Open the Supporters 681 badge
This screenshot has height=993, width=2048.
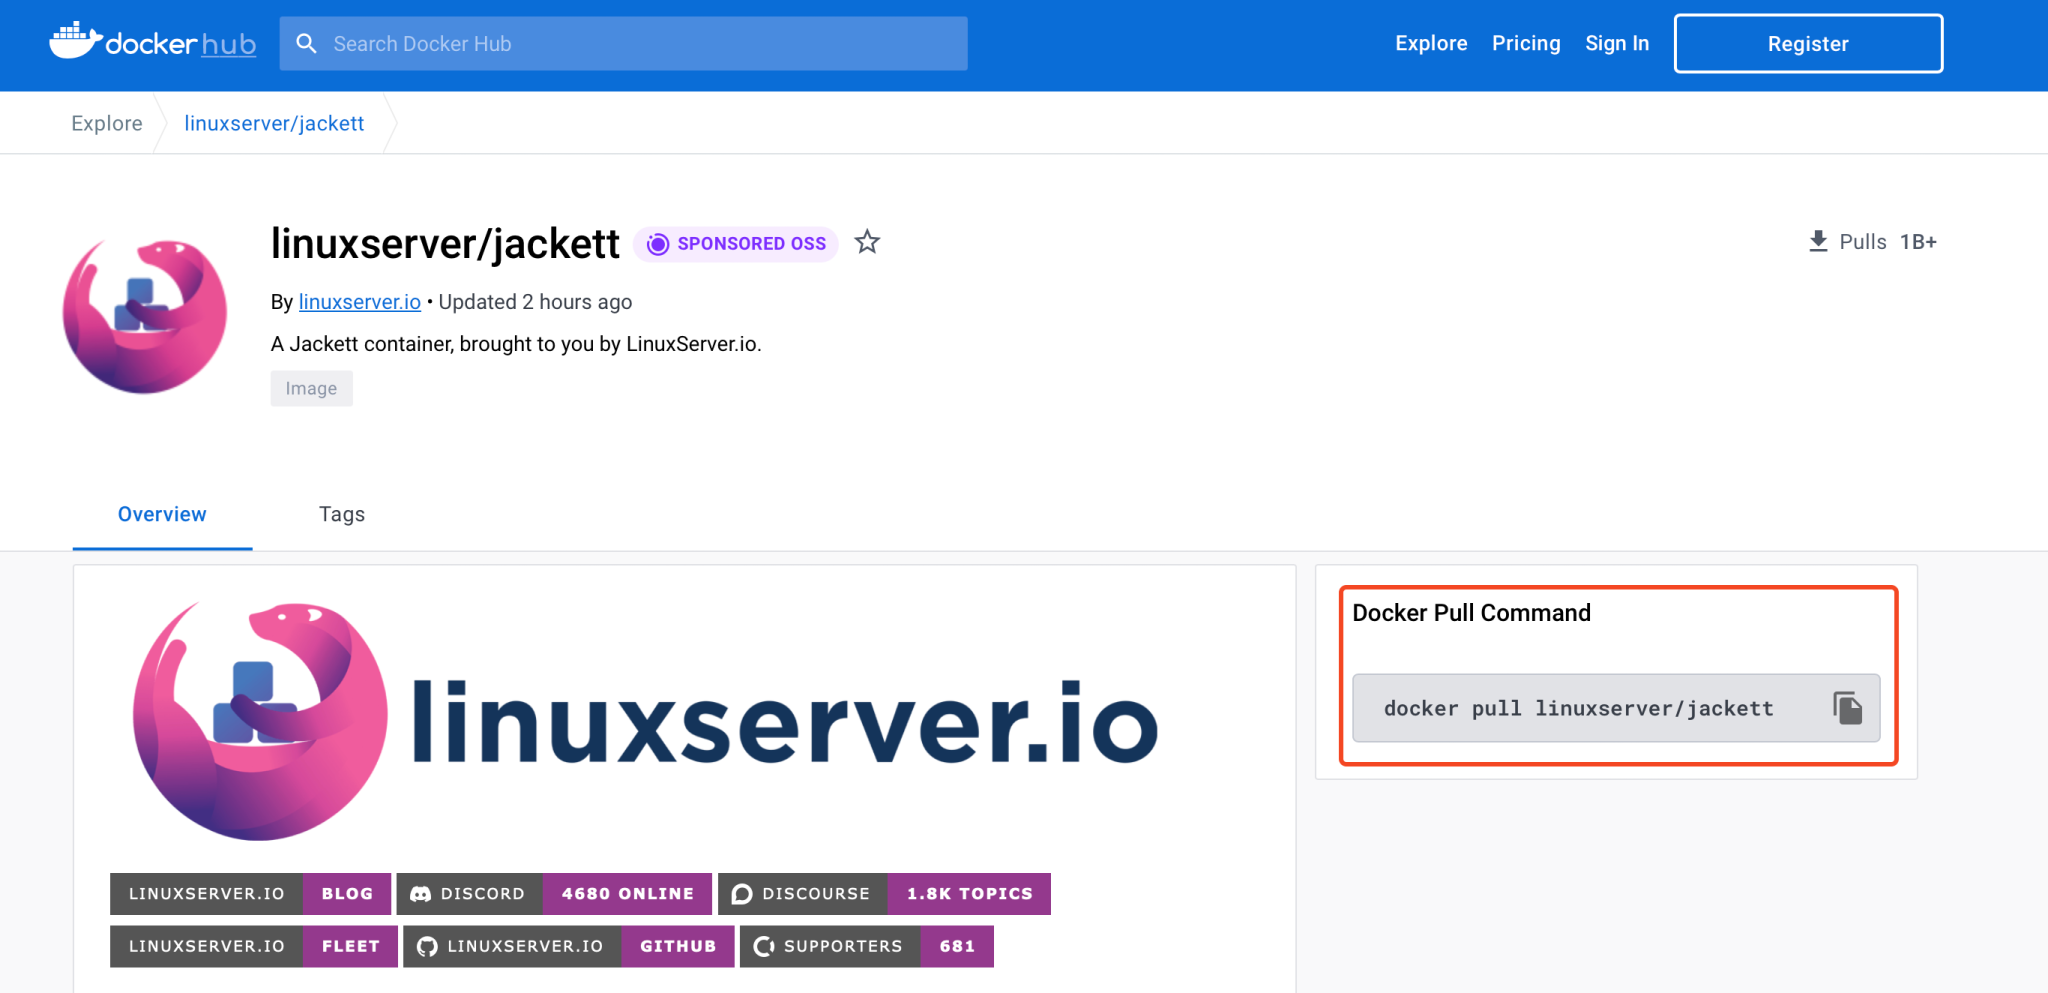coord(867,946)
